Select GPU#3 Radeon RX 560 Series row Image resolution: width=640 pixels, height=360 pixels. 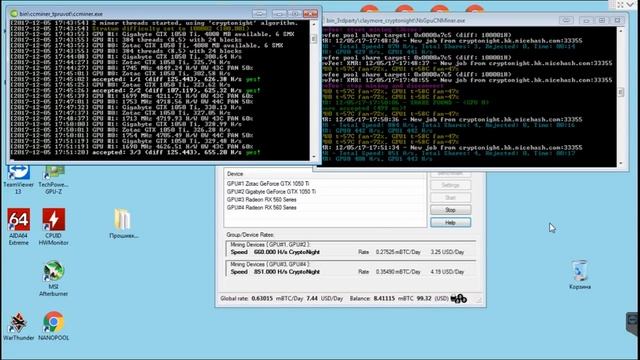coord(324,200)
